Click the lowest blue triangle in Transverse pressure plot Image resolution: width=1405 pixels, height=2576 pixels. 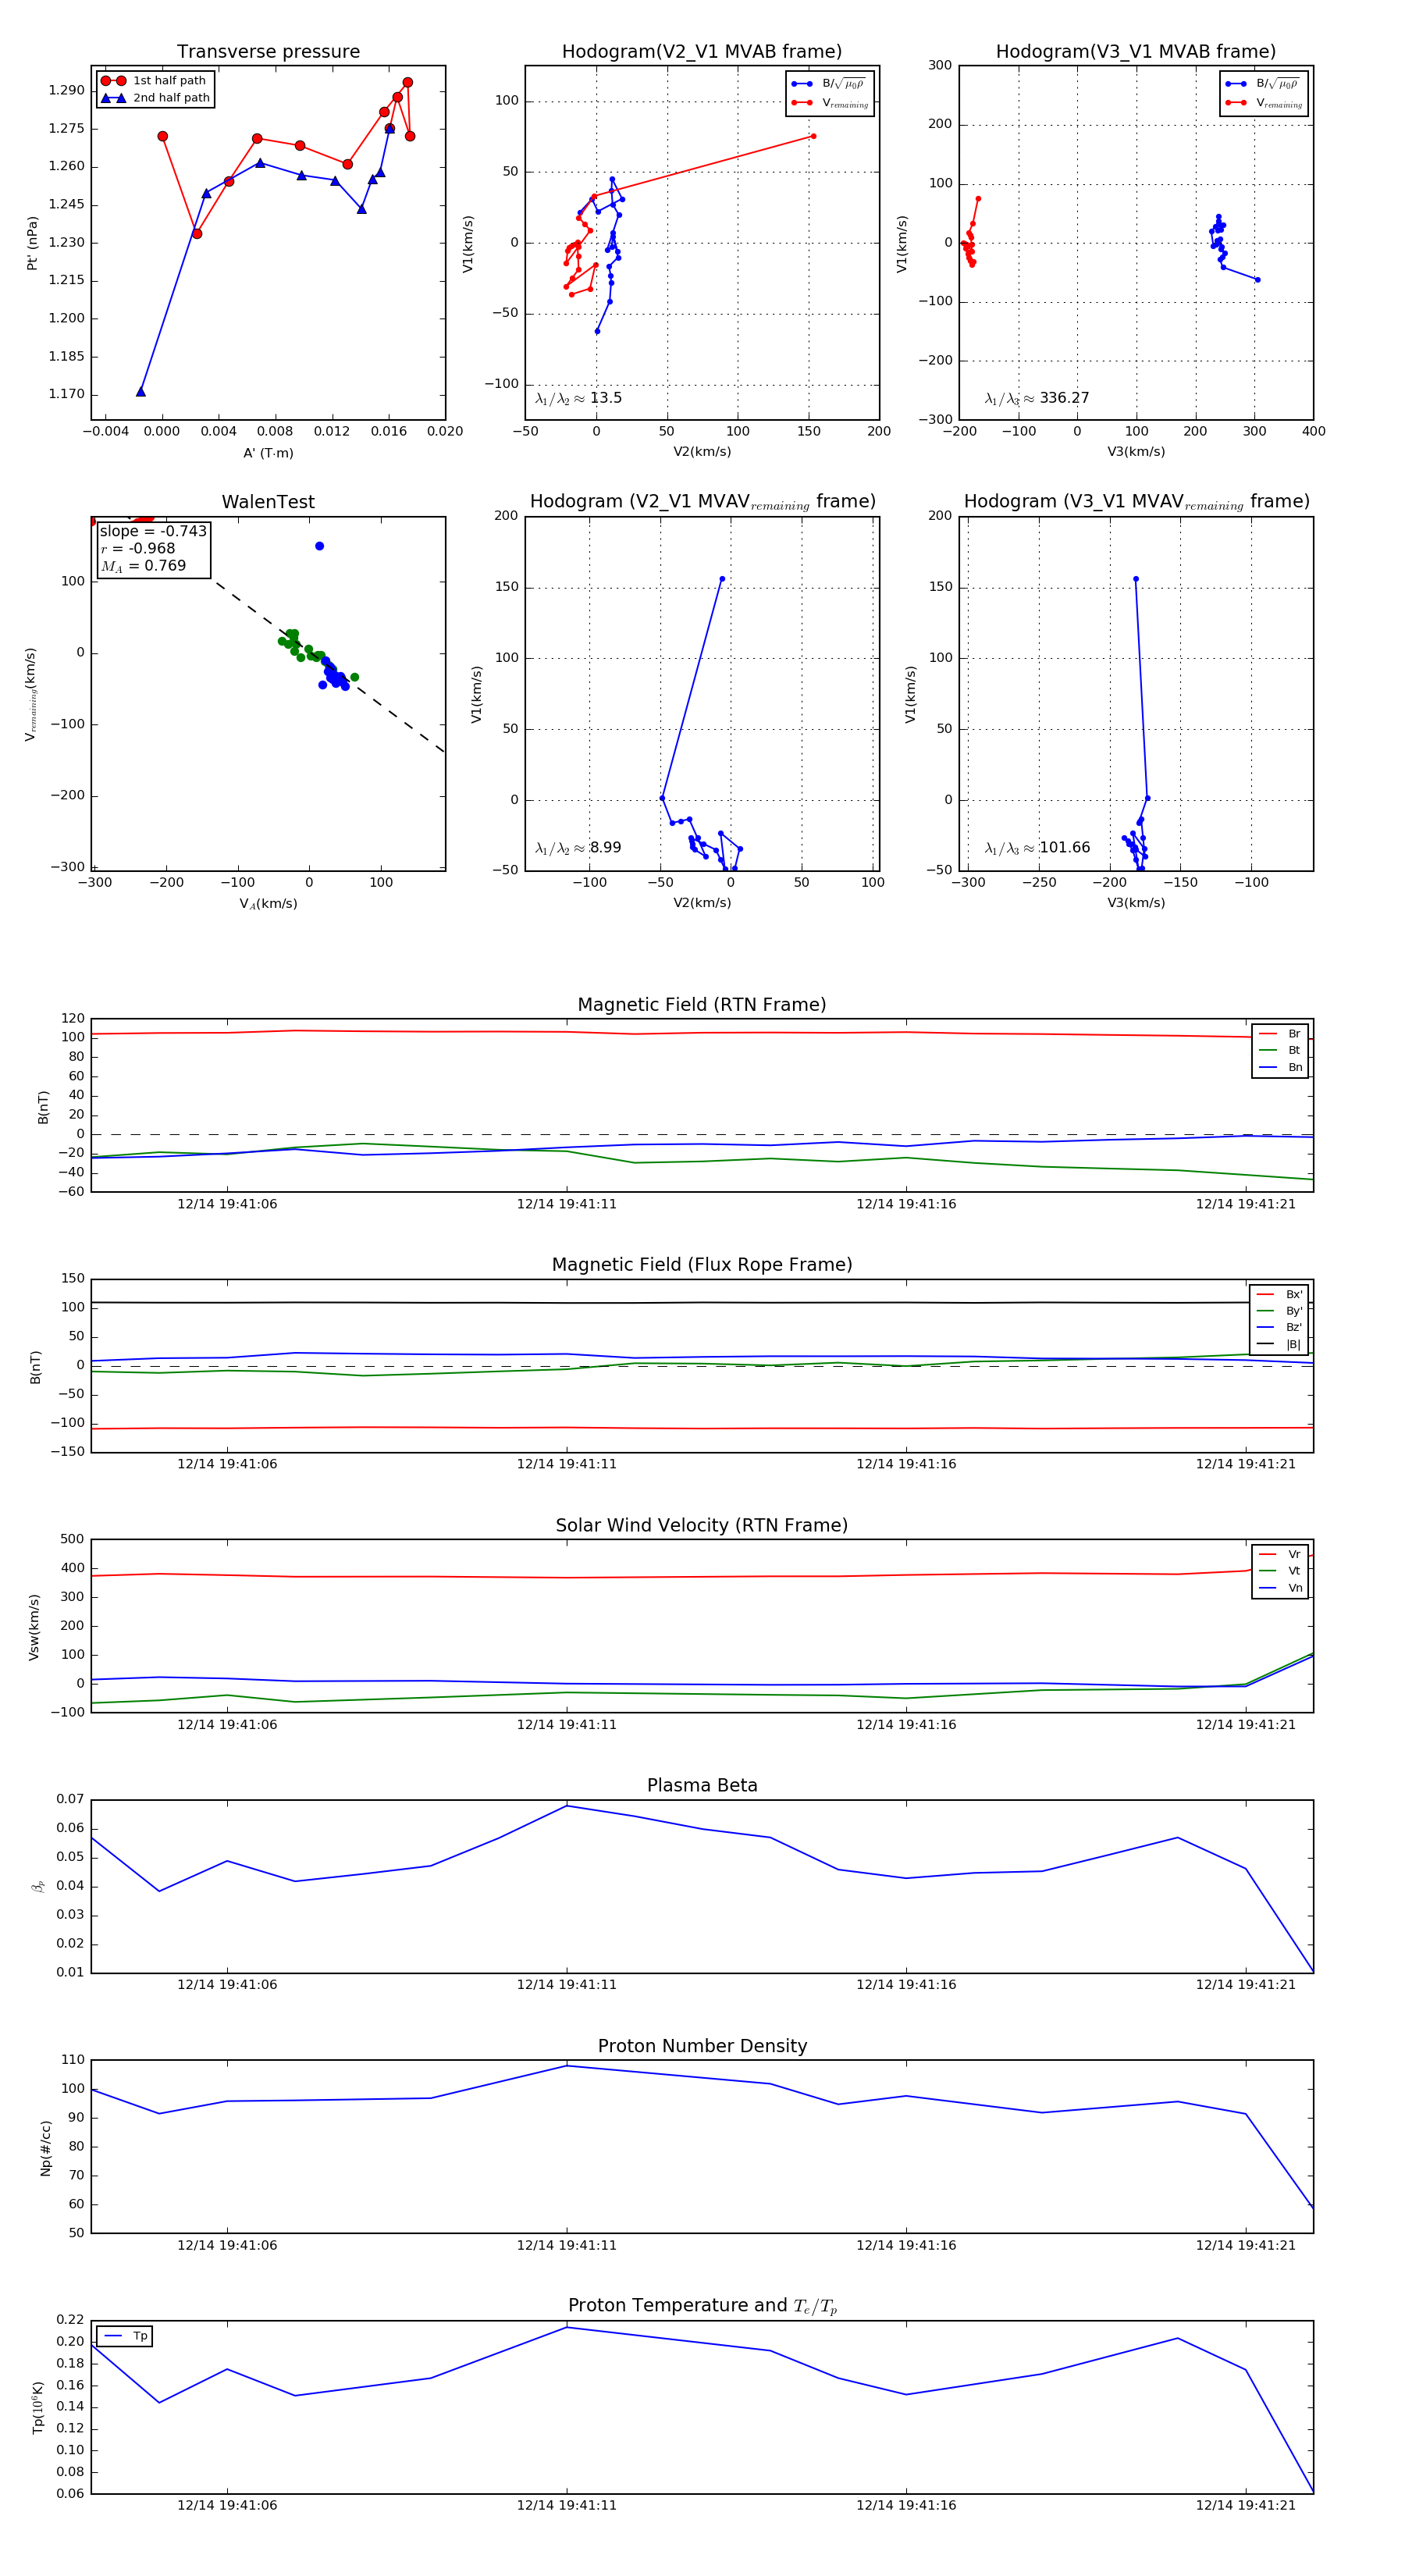(141, 392)
